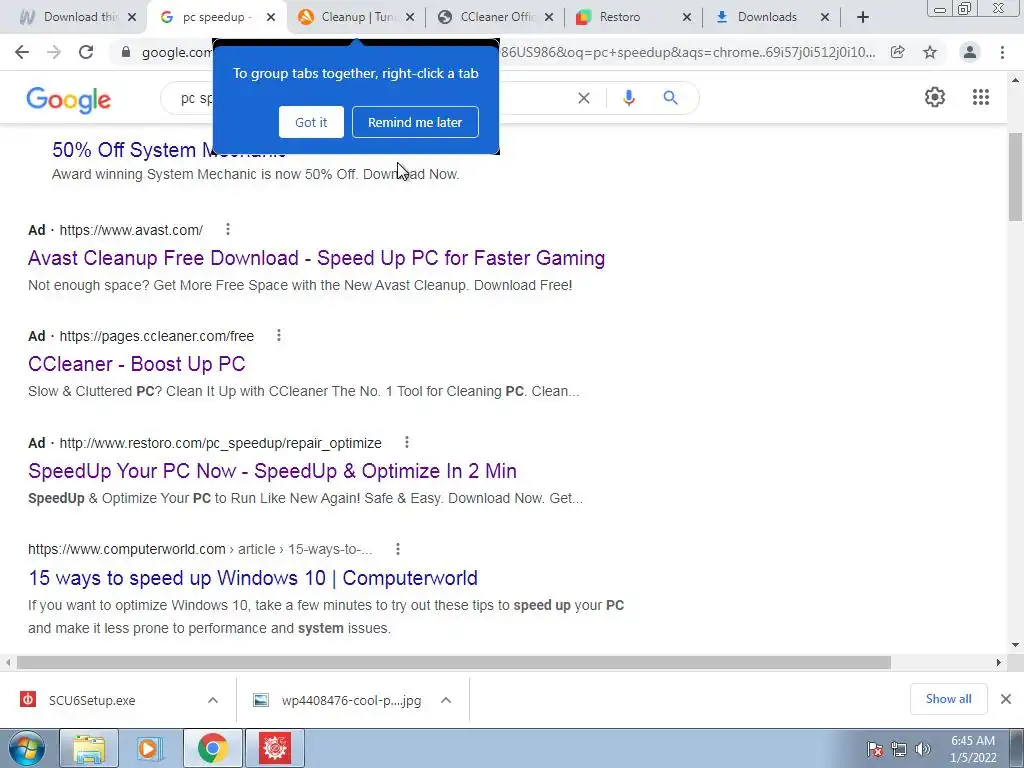Screen dimensions: 1024x768
Task: Open the Chrome profile avatar
Action: coord(970,52)
